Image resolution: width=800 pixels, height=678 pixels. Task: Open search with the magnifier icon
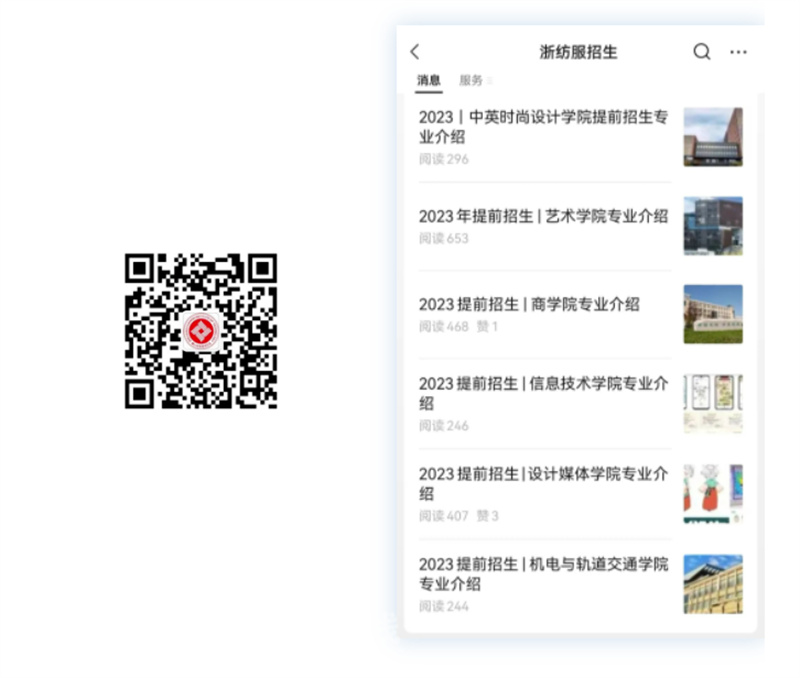pos(702,52)
